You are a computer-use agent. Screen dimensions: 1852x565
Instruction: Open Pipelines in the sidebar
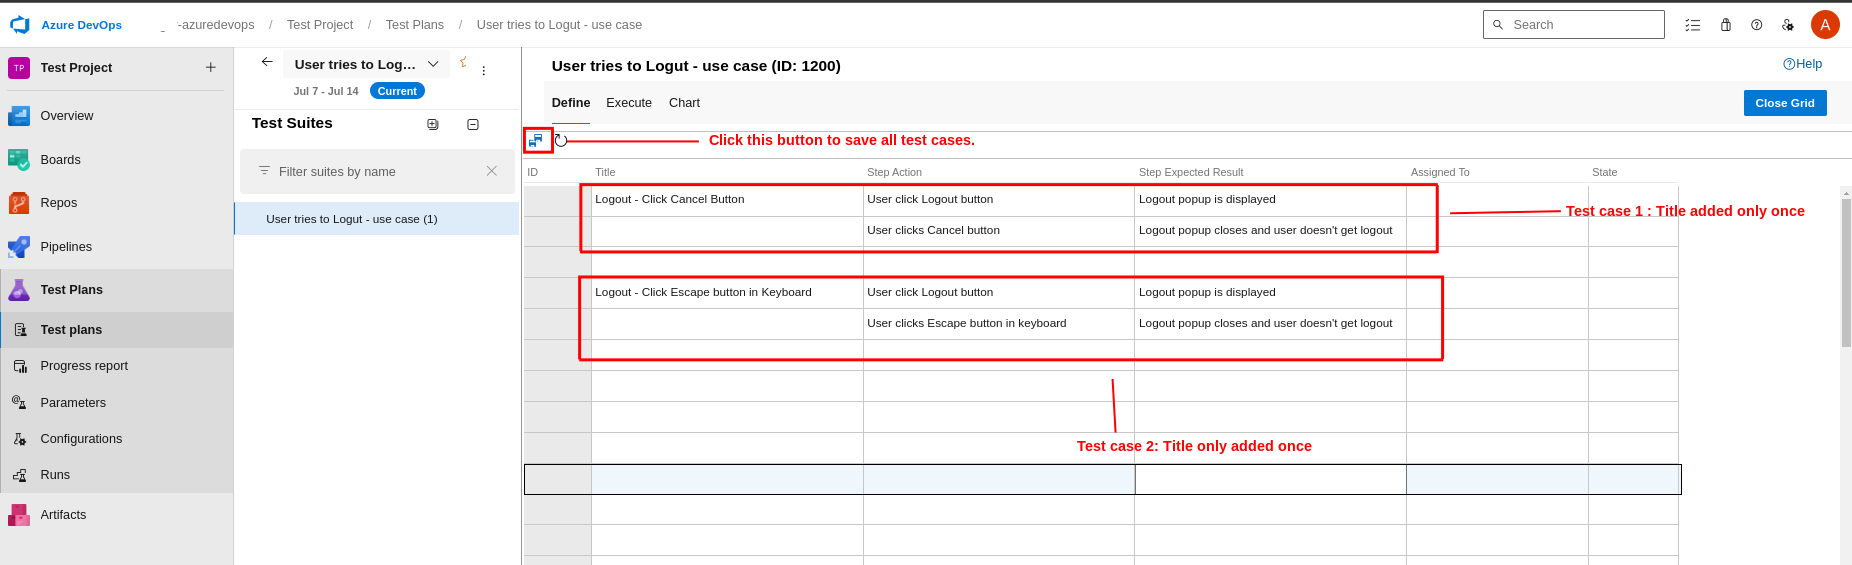[x=66, y=247]
